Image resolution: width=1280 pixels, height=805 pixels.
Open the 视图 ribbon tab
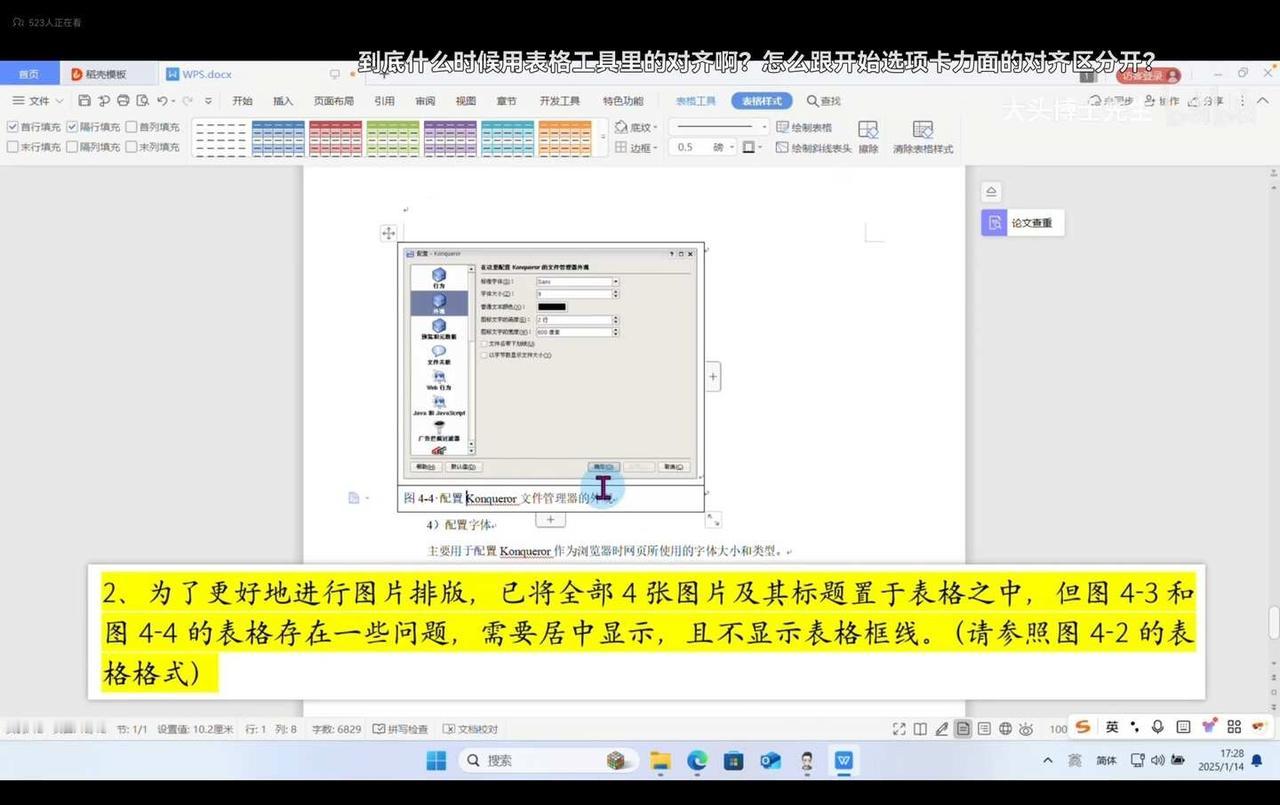466,101
